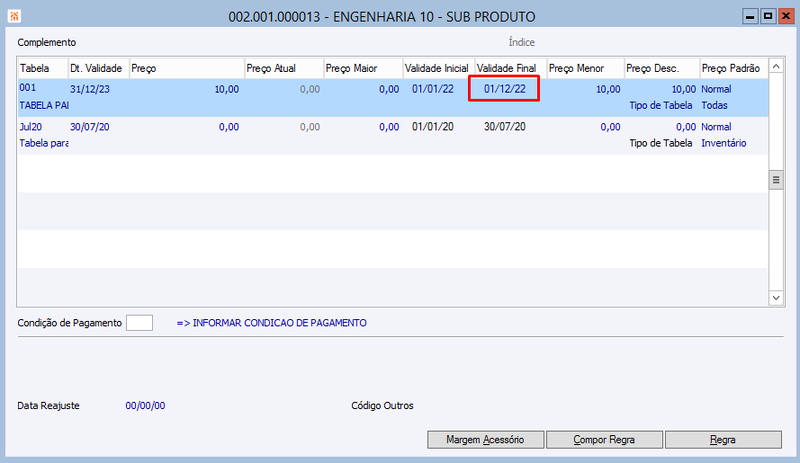The image size is (800, 463).
Task: Click the Tabela column header
Action: click(43, 68)
